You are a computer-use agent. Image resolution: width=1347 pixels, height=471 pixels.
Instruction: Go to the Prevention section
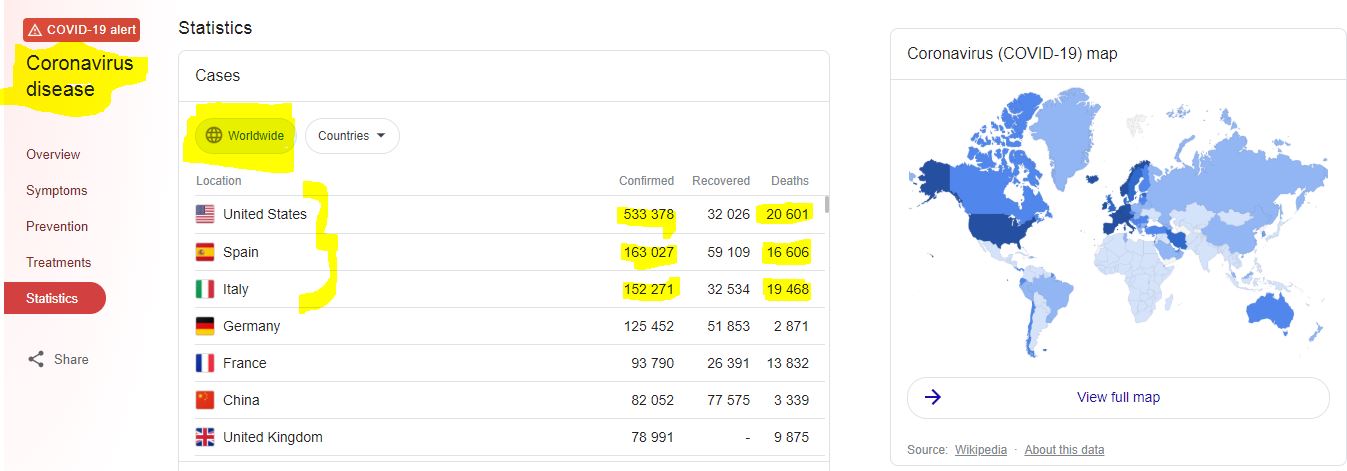(x=57, y=226)
